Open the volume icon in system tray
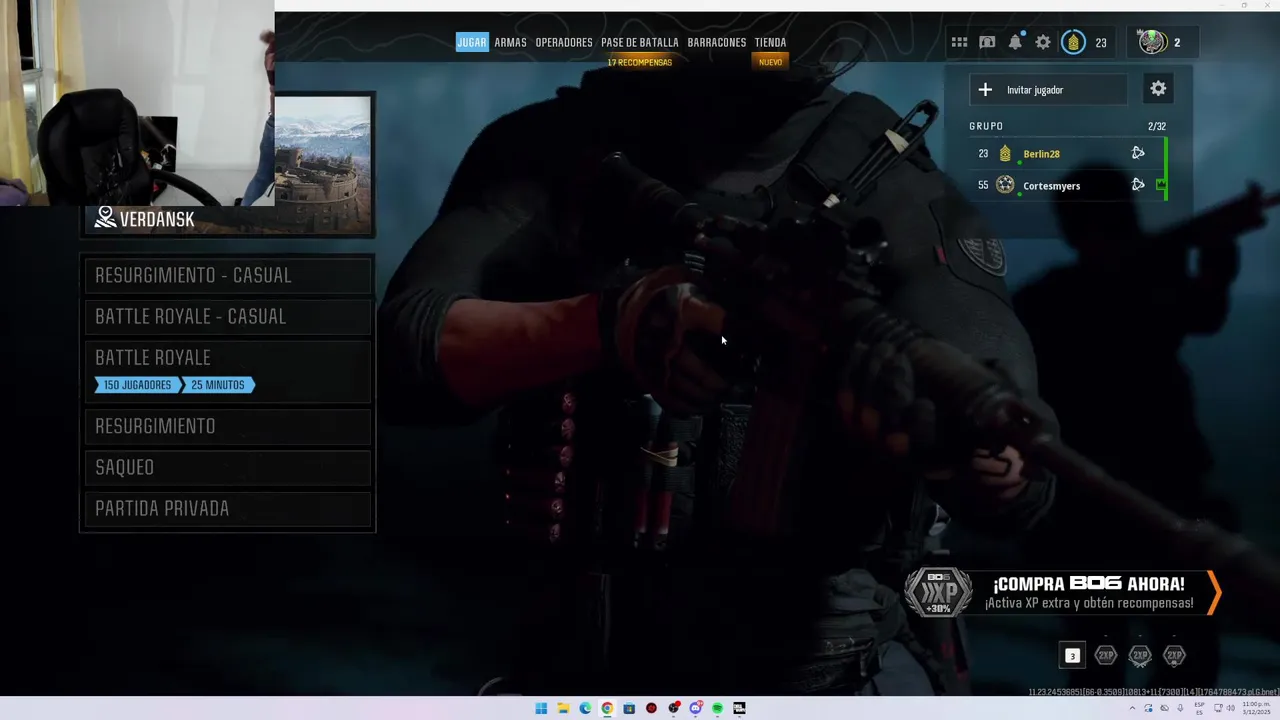The height and width of the screenshot is (720, 1280). (1232, 708)
